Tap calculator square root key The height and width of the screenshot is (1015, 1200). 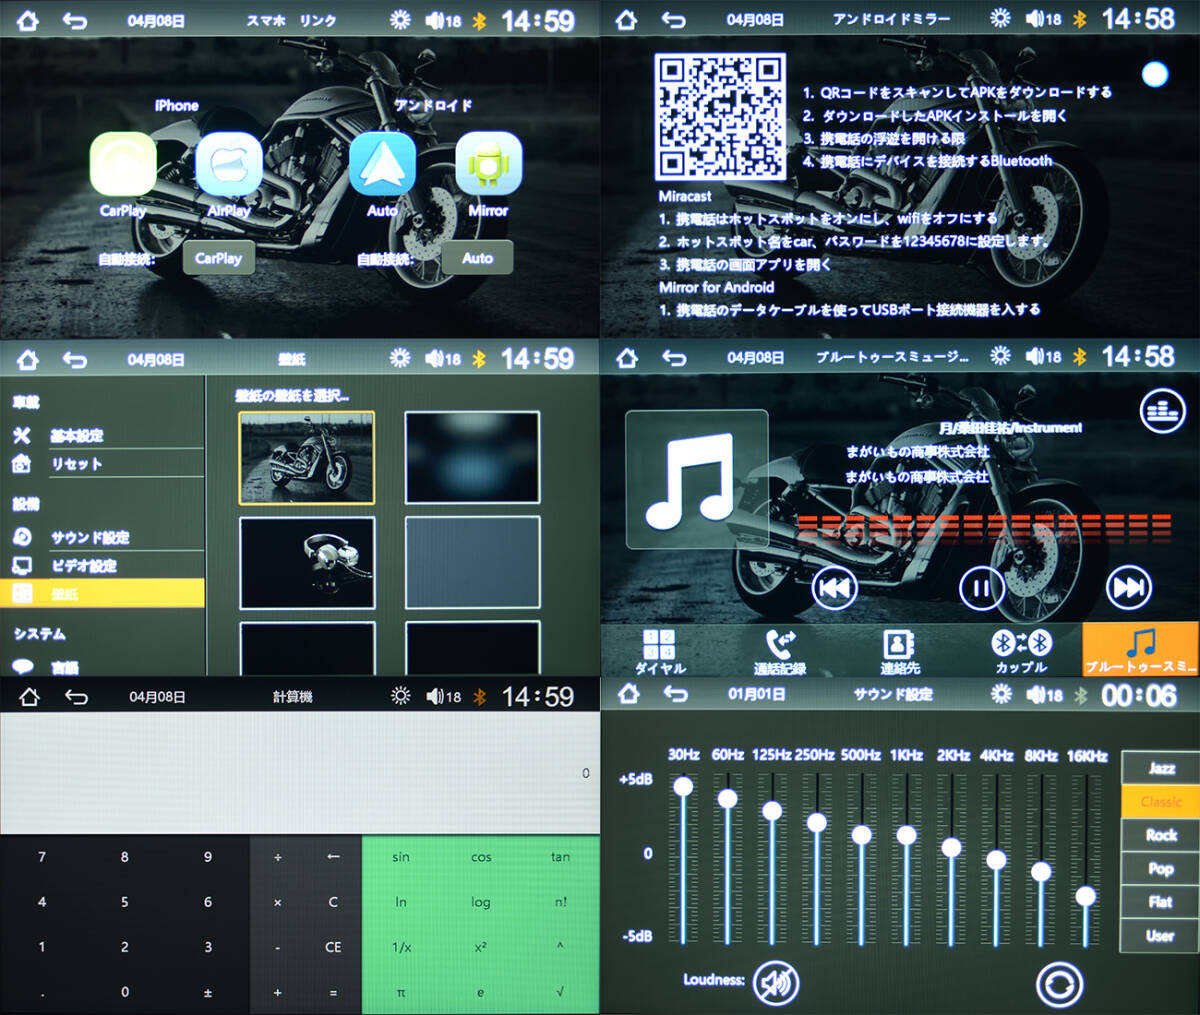click(560, 992)
